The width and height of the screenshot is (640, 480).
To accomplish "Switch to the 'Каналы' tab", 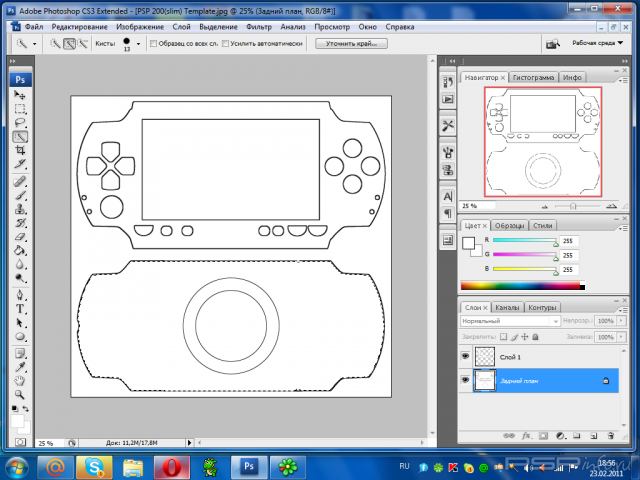I will coord(507,307).
